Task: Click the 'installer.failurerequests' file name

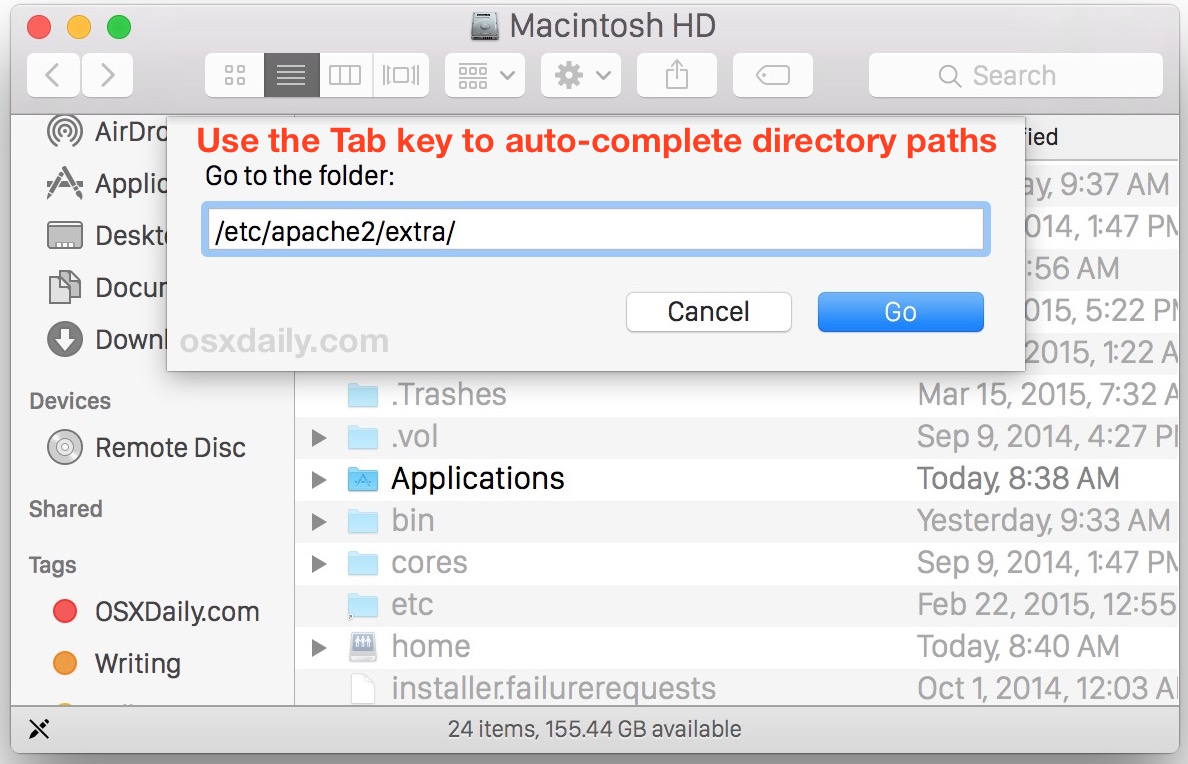Action: (553, 688)
